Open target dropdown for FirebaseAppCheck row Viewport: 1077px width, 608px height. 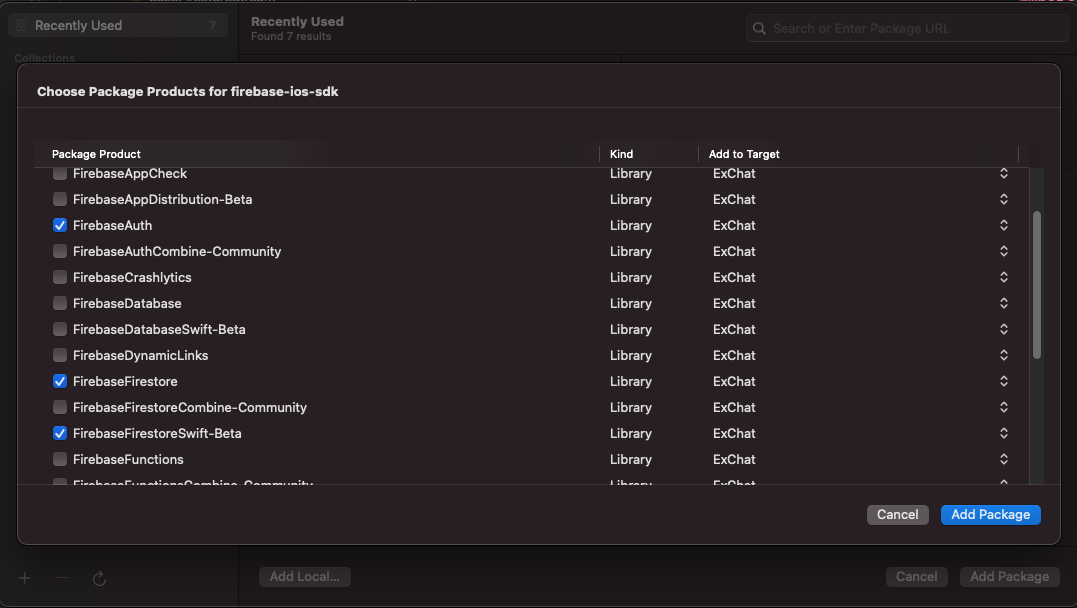[1004, 174]
